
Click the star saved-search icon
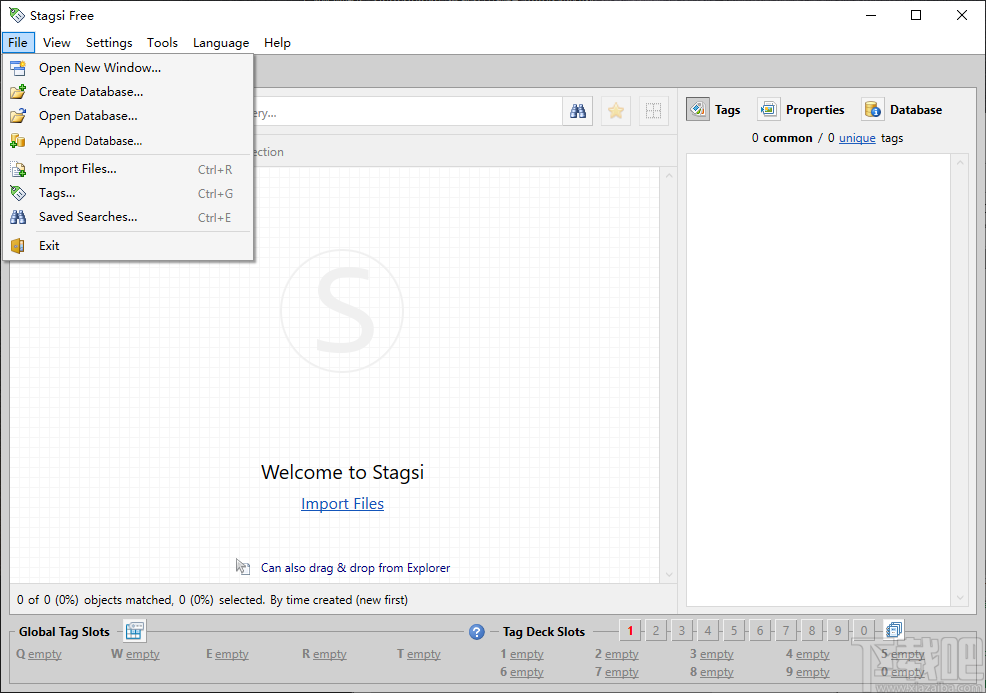[616, 111]
